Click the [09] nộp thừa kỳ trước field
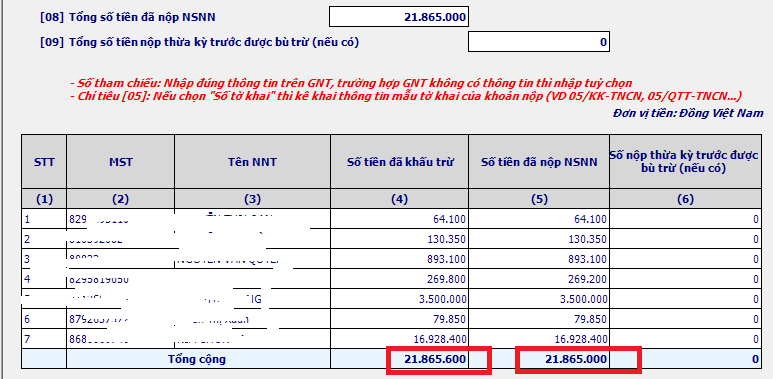 click(x=539, y=42)
